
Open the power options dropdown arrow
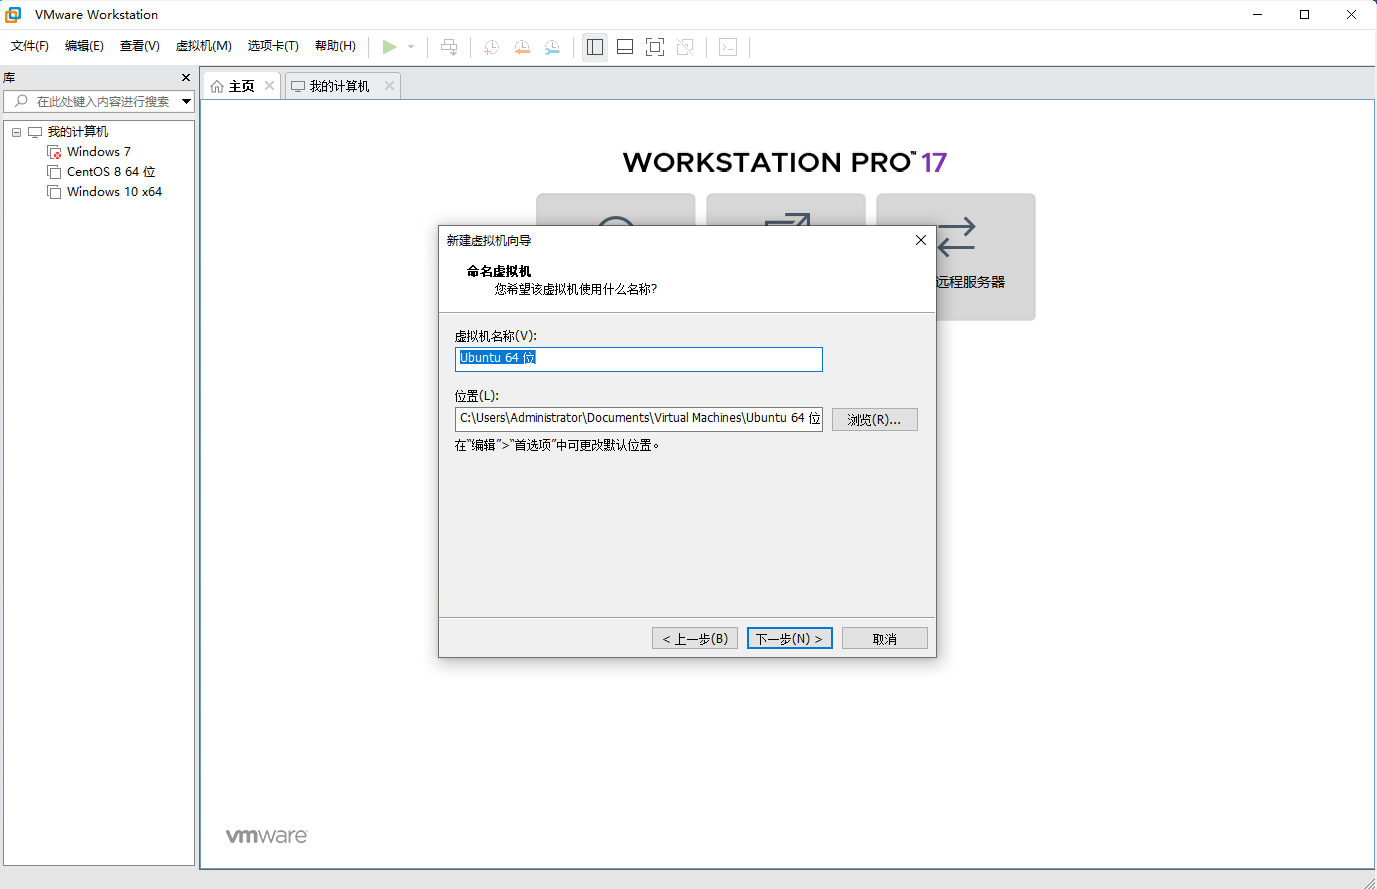click(411, 47)
